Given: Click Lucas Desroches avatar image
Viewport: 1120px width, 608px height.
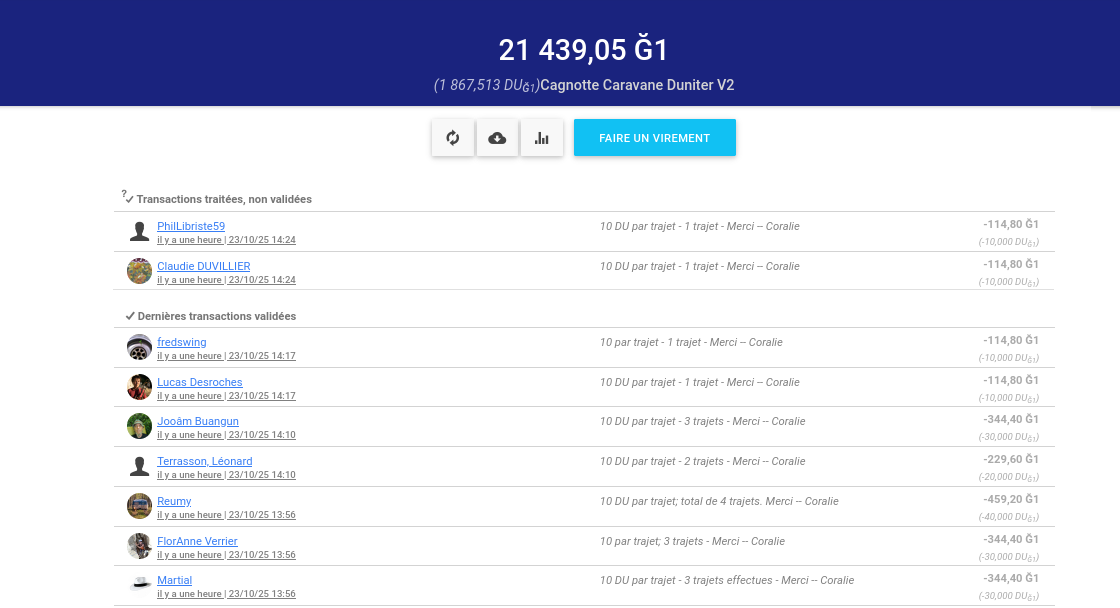Looking at the screenshot, I should pyautogui.click(x=139, y=387).
